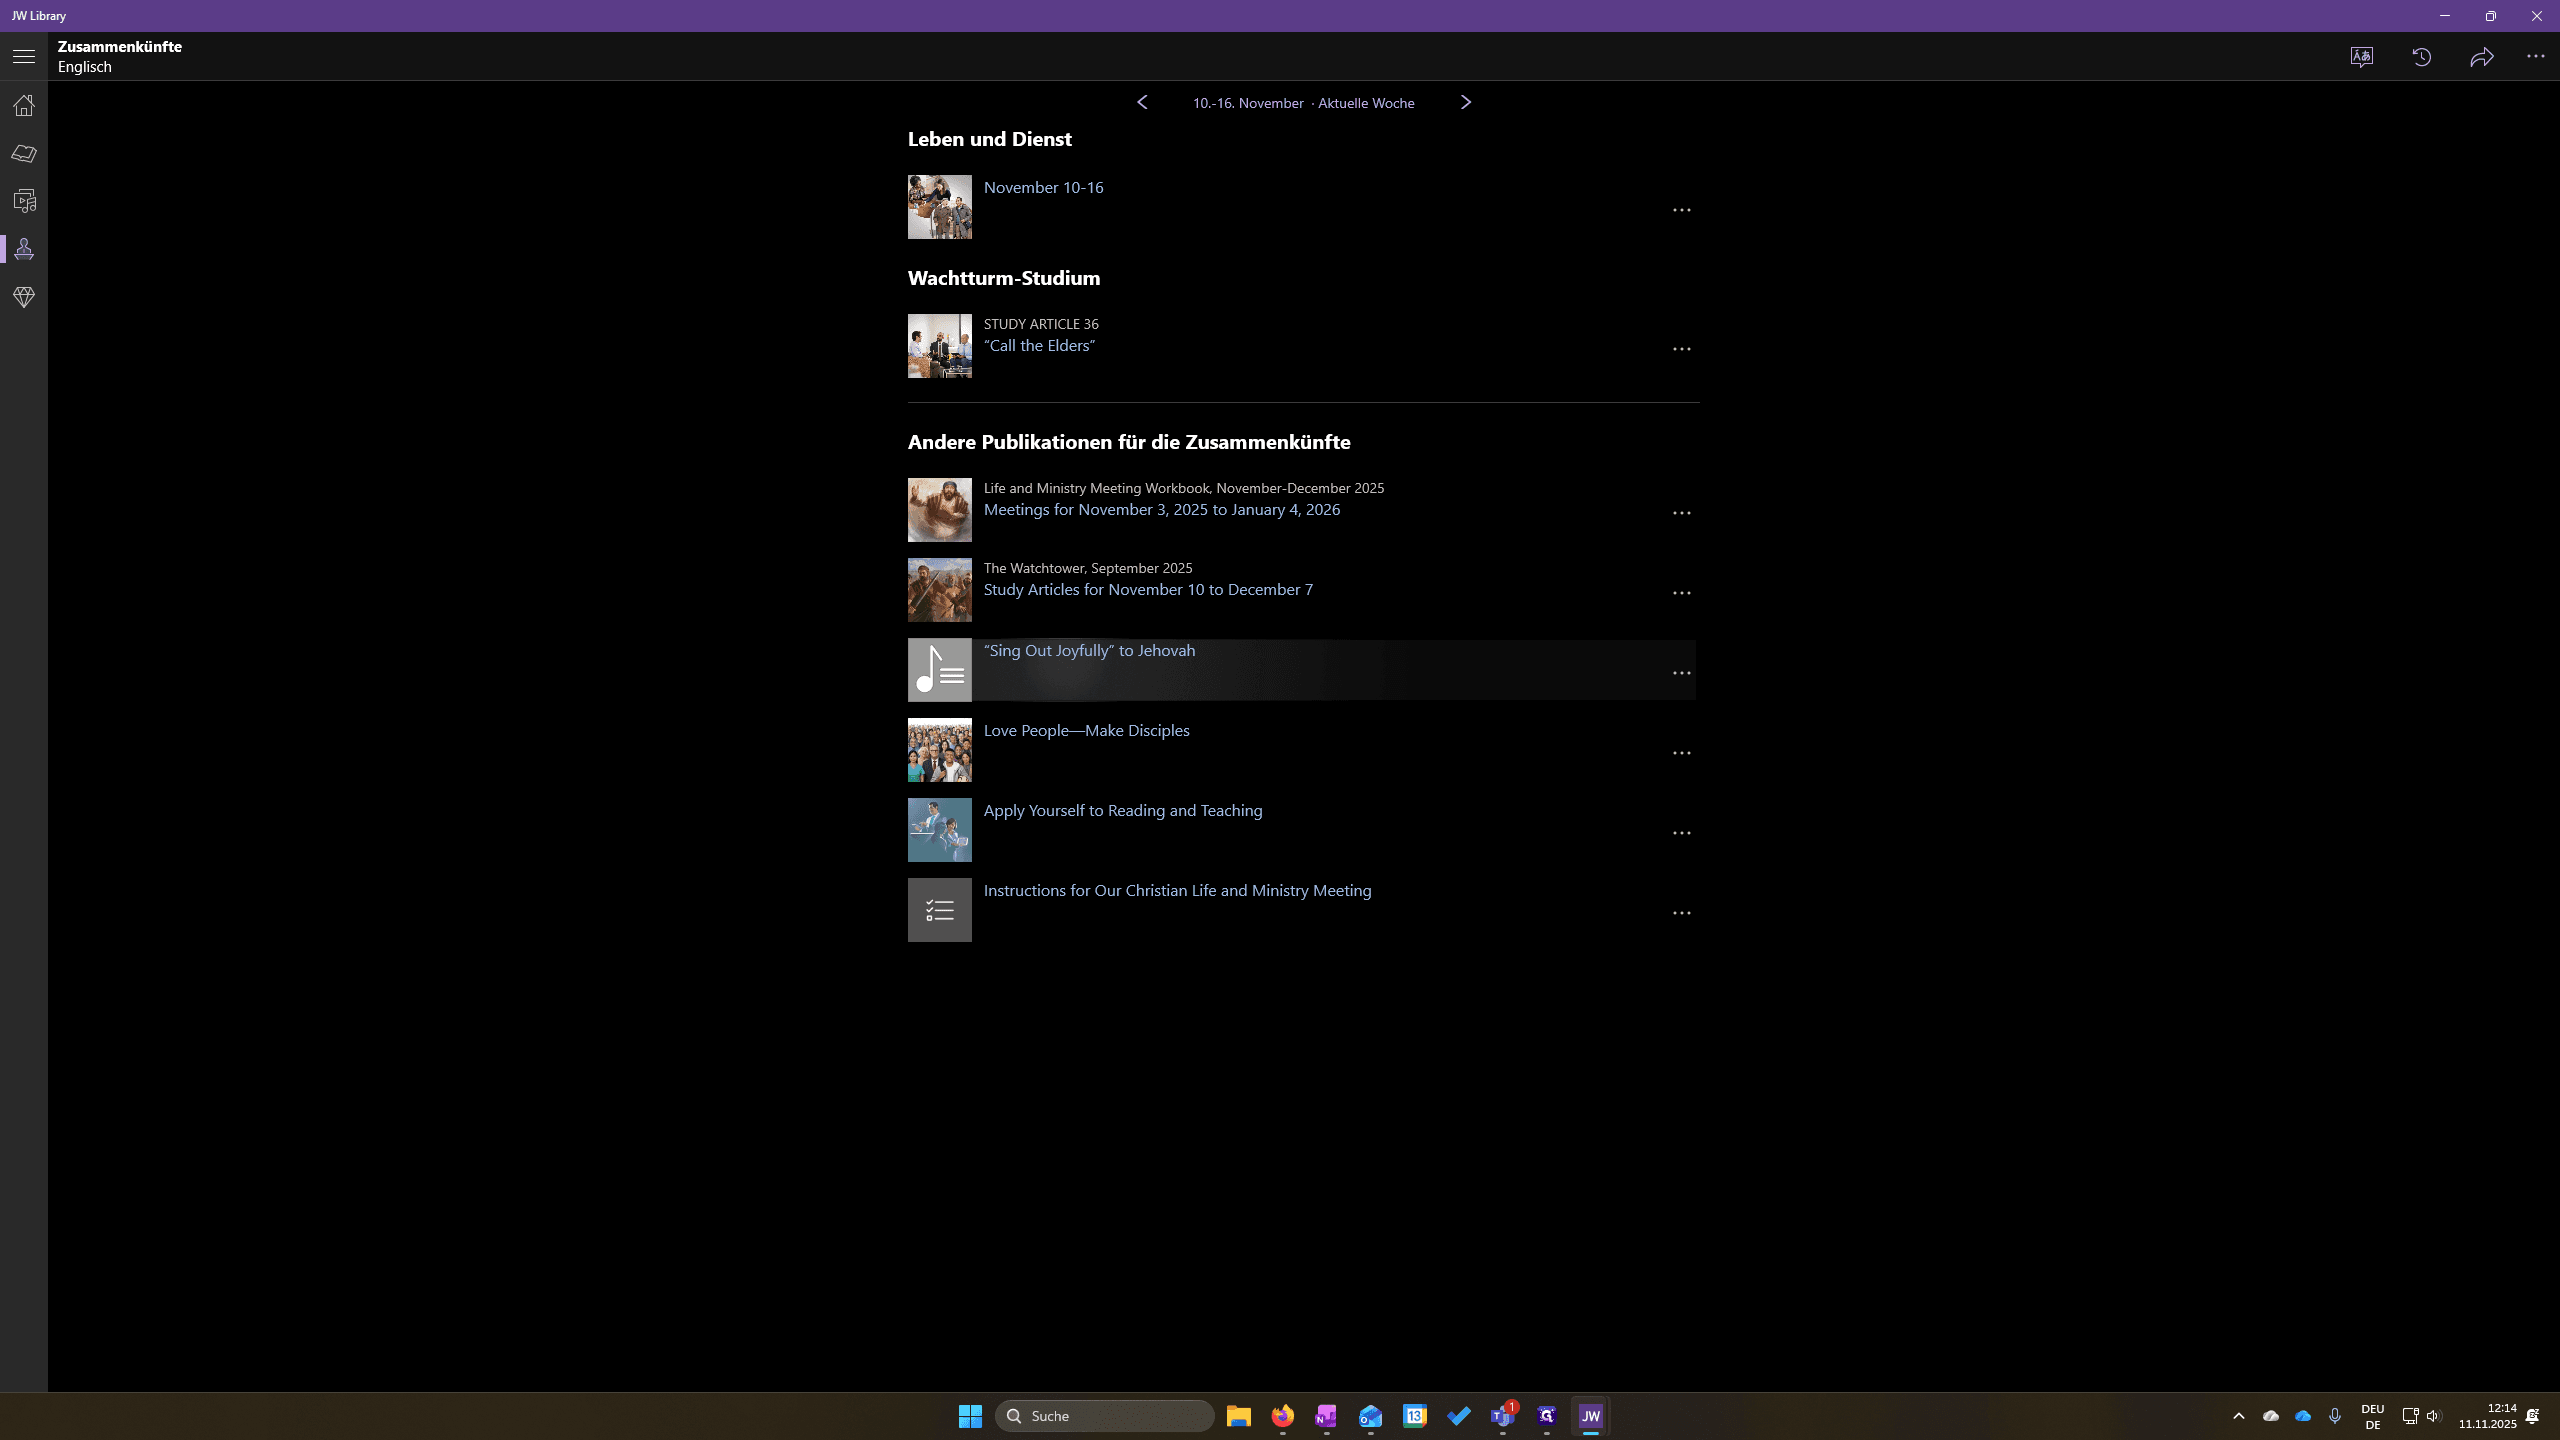Click the Meeting Workbook cover thumbnail
2560x1440 pixels.
tap(940, 510)
